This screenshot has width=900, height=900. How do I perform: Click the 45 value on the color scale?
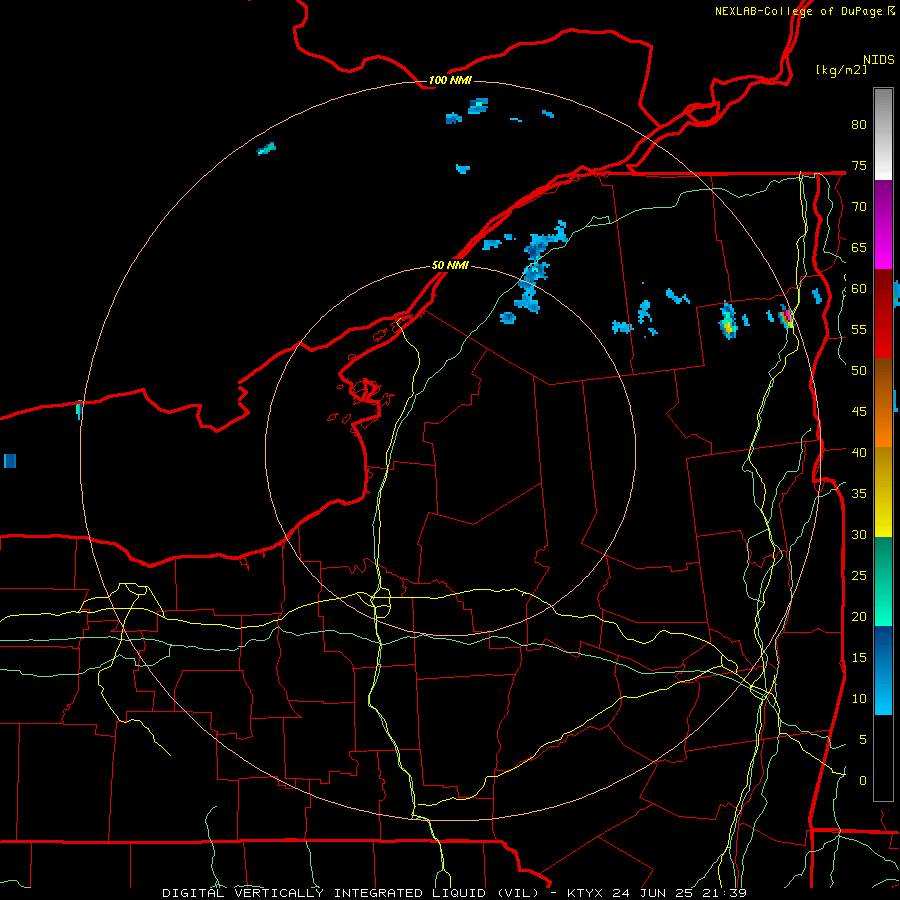point(859,412)
